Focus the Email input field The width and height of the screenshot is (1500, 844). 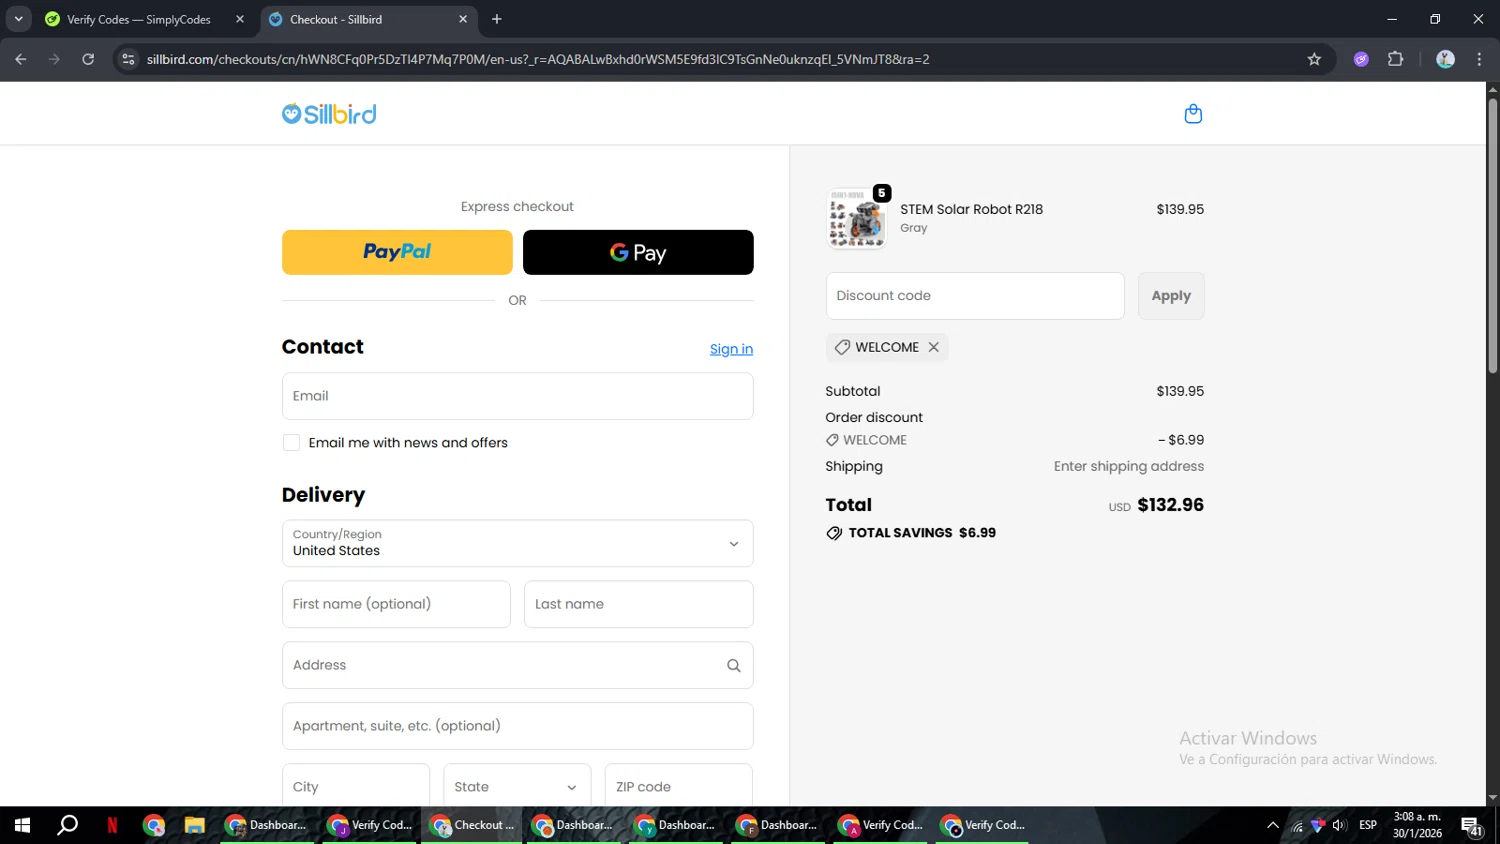point(517,396)
